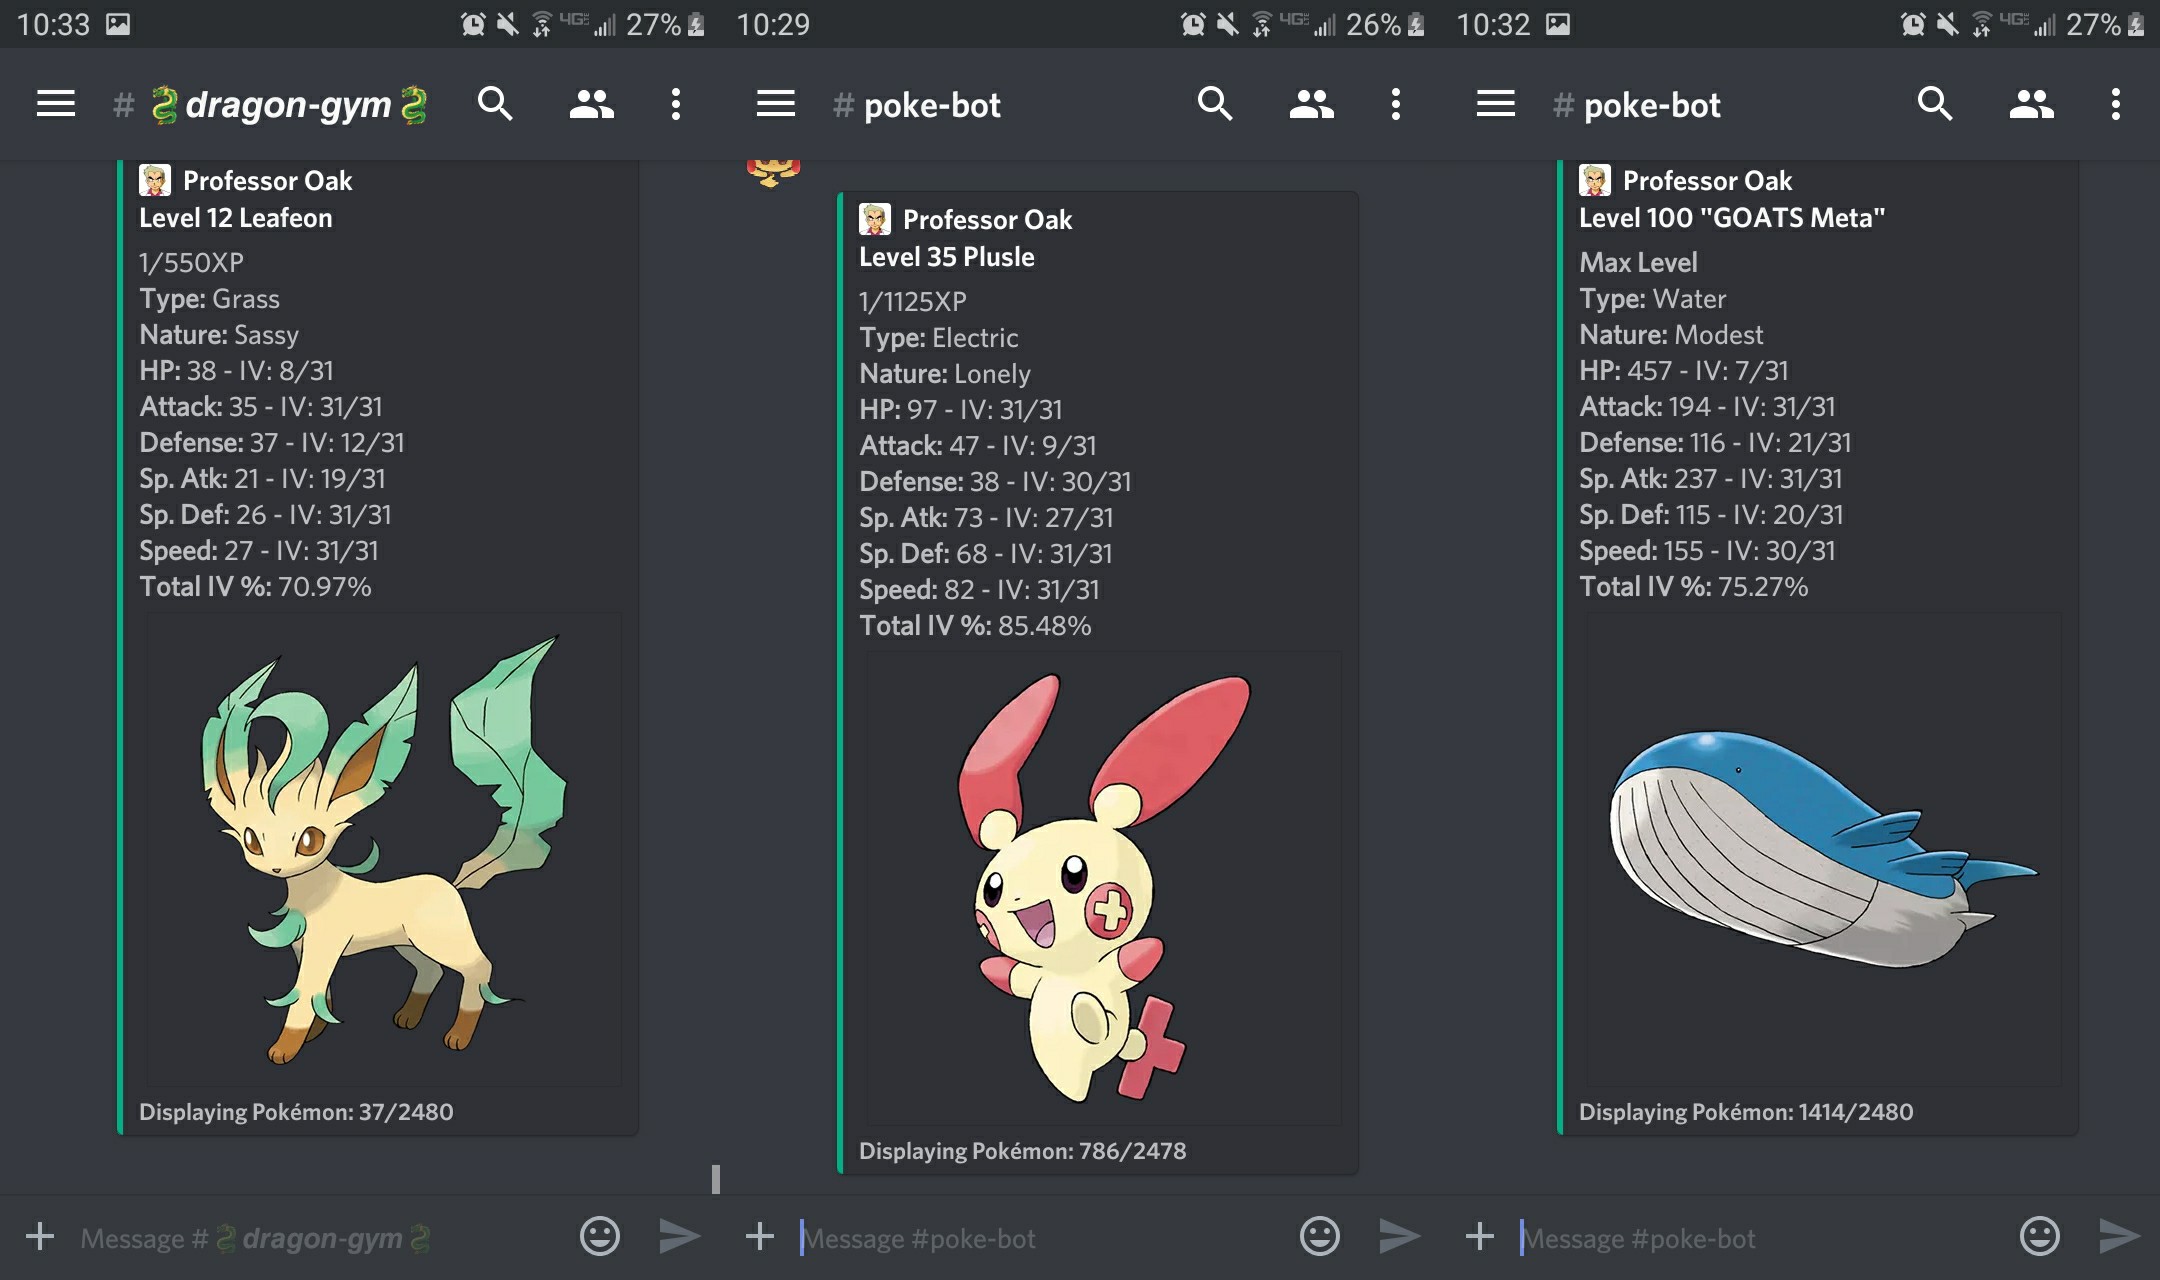Viewport: 2160px width, 1280px height.
Task: Open the poke-bot overflow menu
Action: click(x=1396, y=104)
